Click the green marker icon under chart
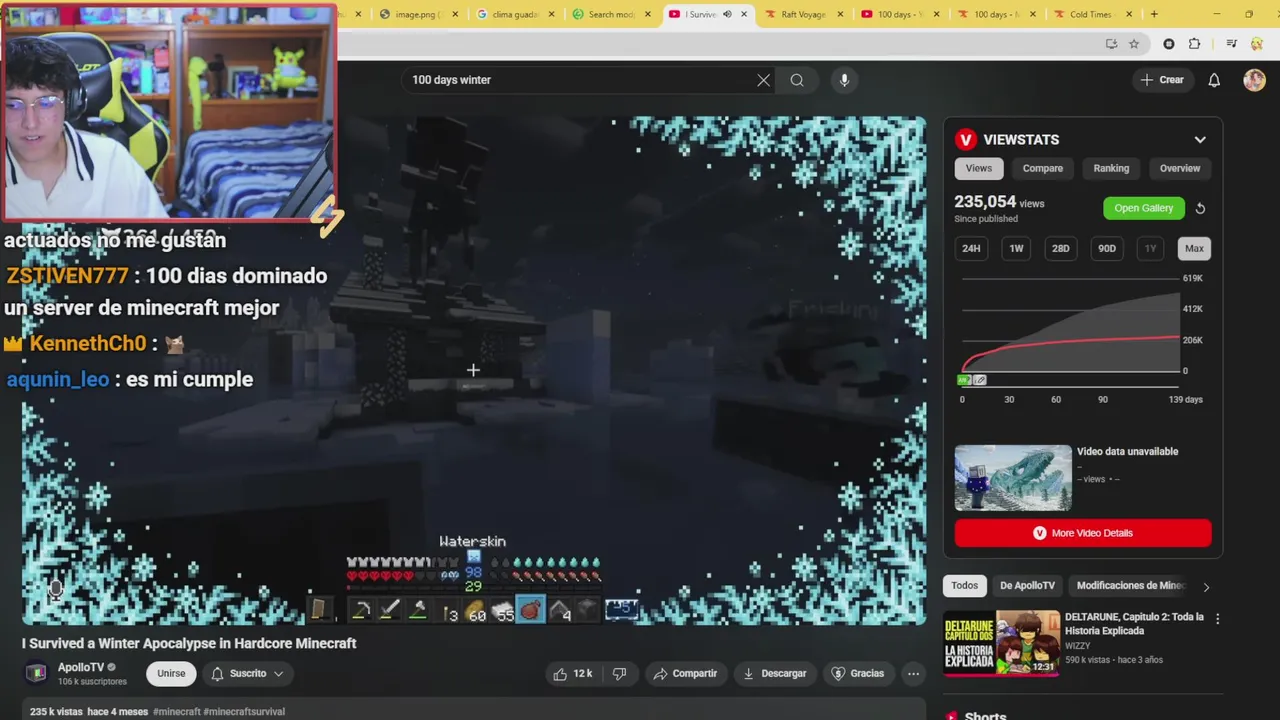 [x=964, y=380]
